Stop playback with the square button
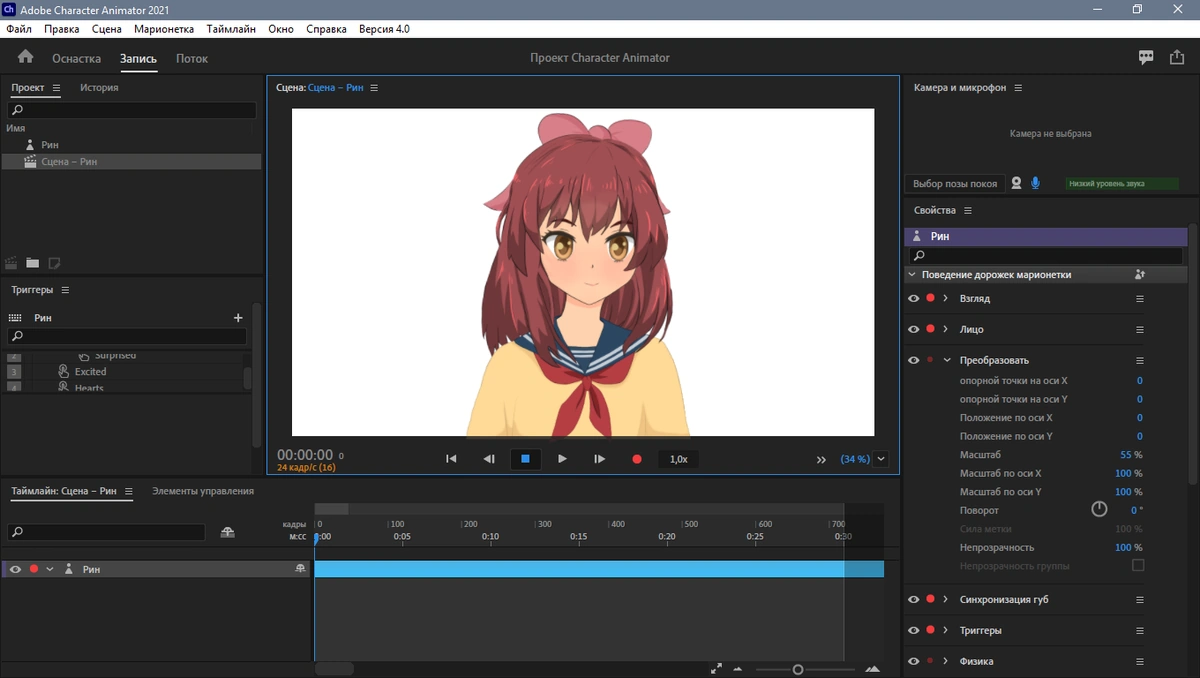 coord(525,459)
